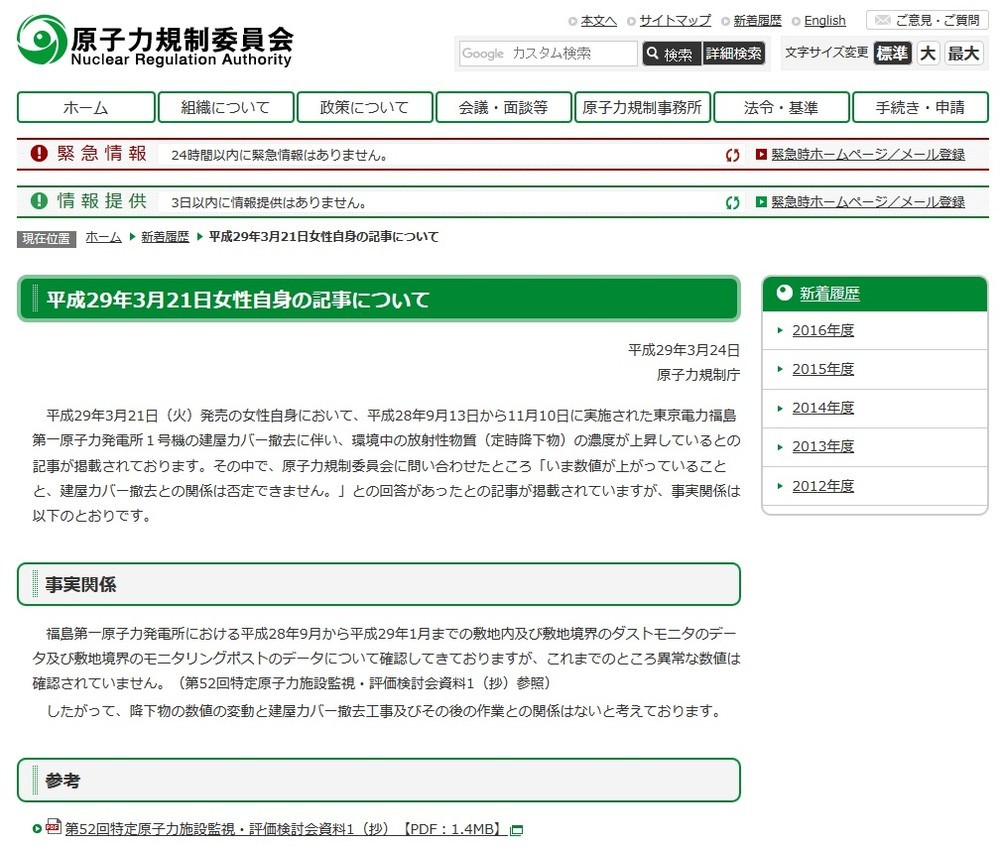Click the envelope icon in ご意見・ご質問
Image resolution: width=1000 pixels, height=847 pixels.
[x=884, y=19]
